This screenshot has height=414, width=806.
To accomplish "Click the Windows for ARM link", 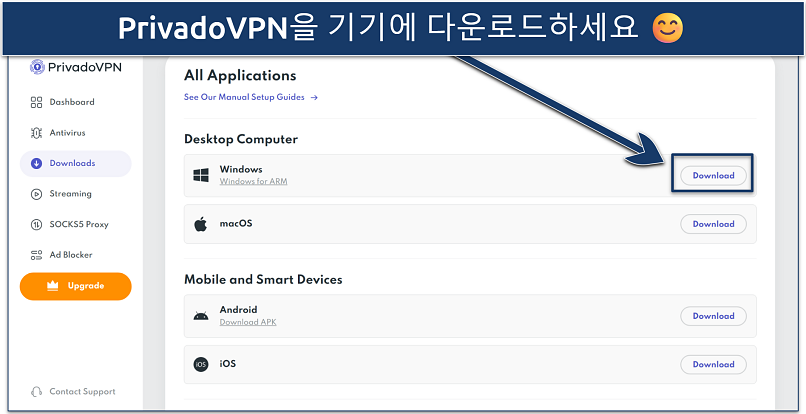I will click(x=253, y=182).
